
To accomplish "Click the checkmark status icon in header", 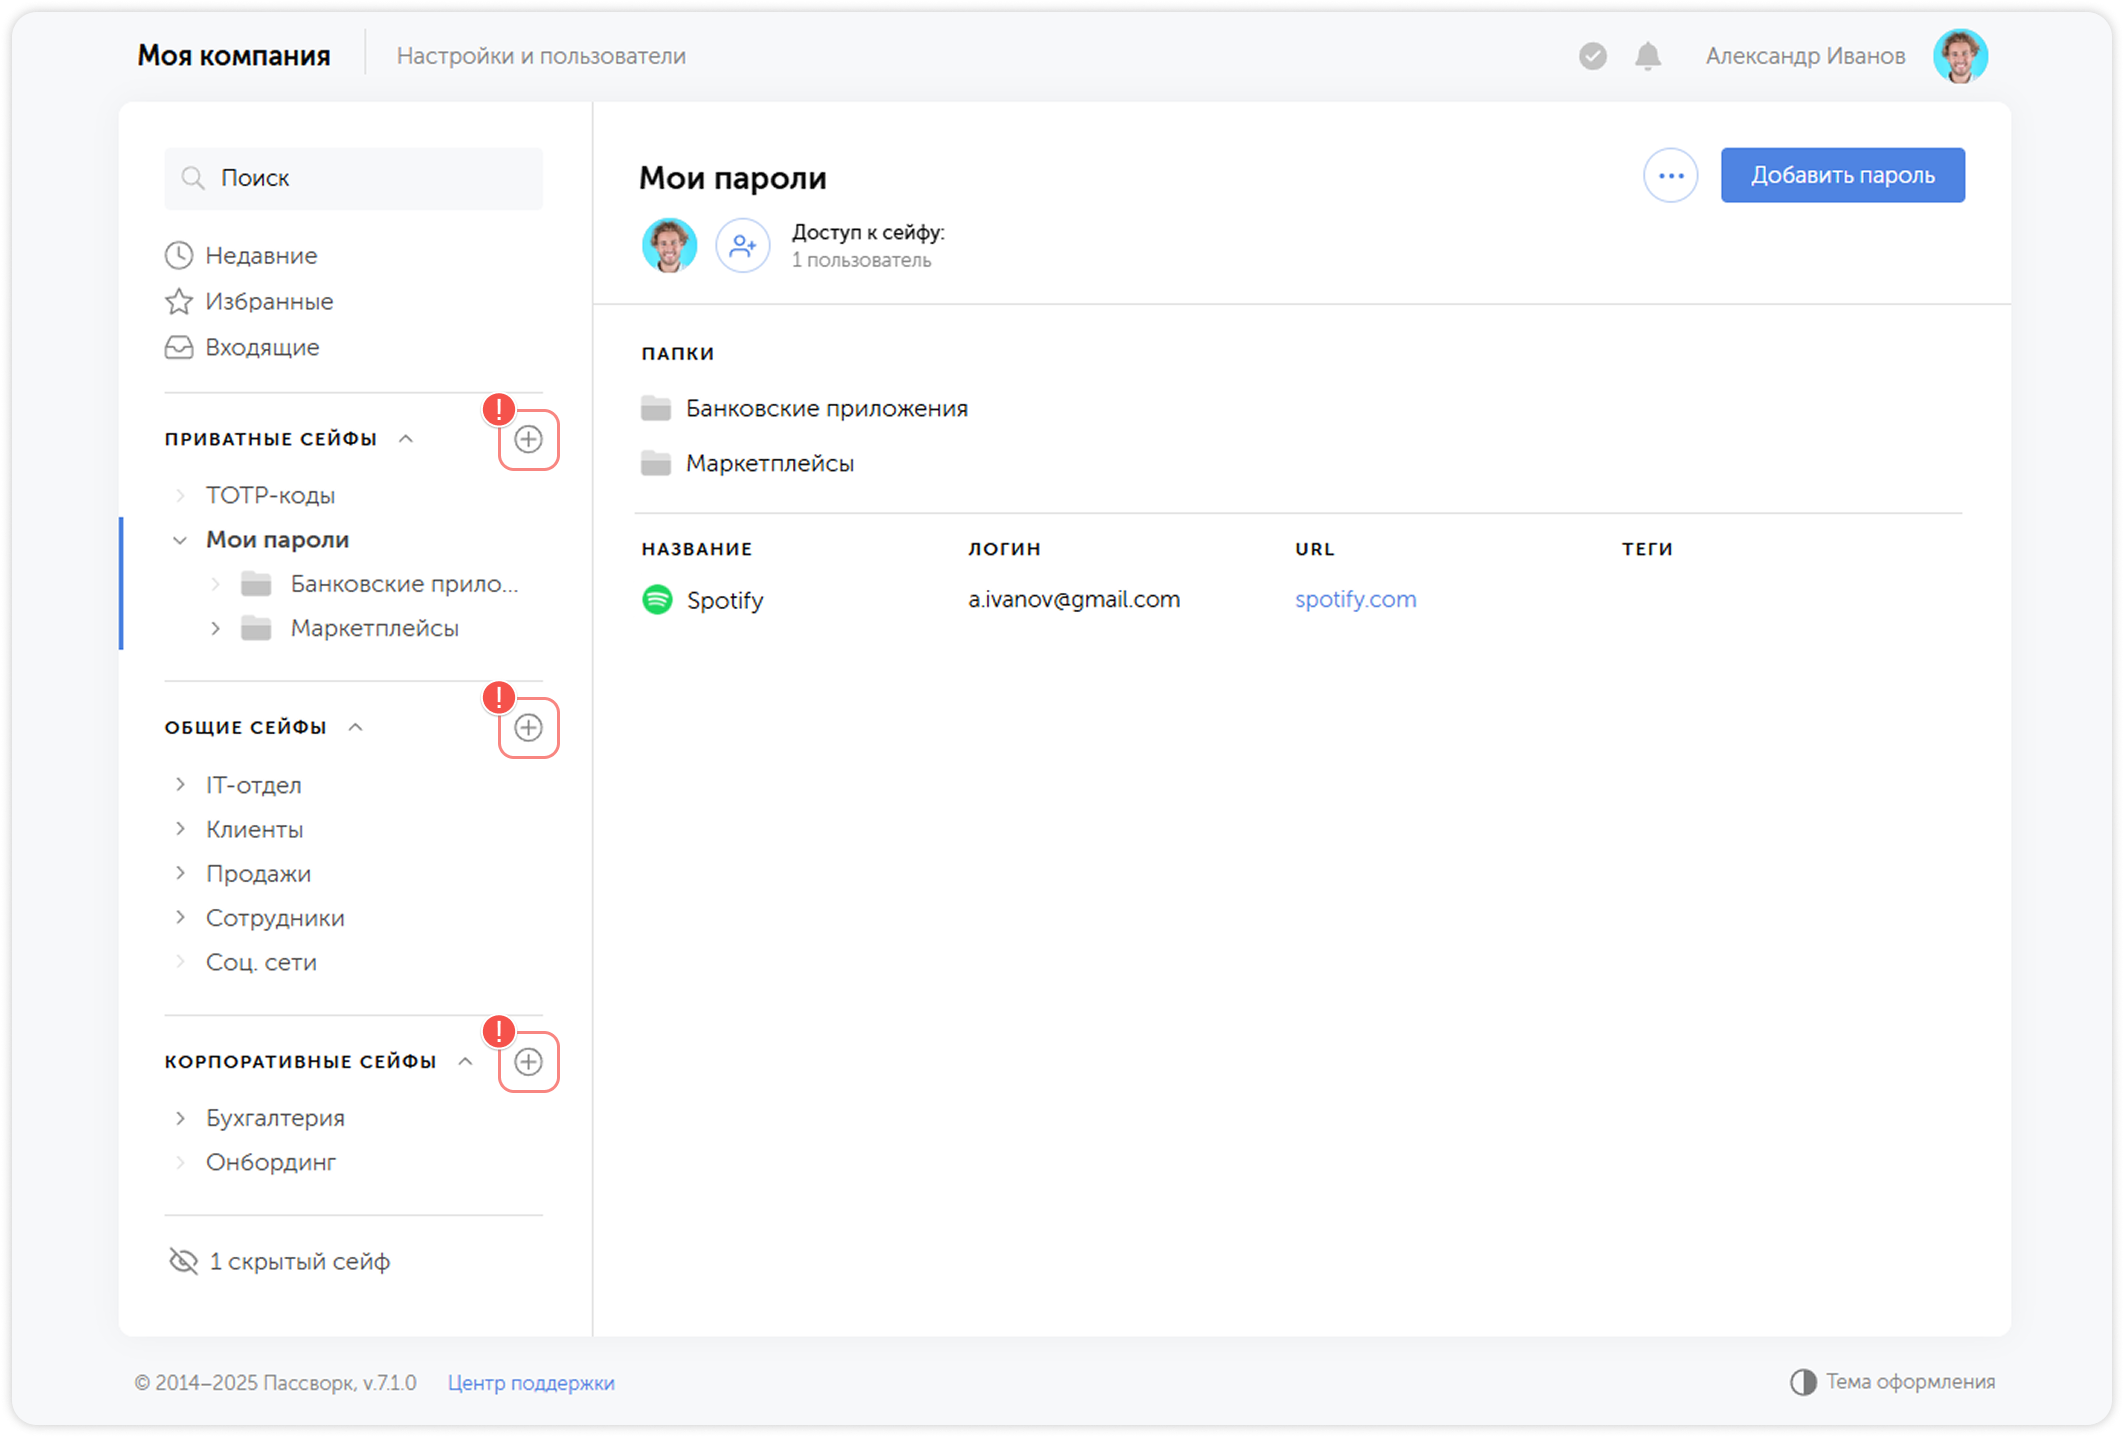I will 1593,56.
